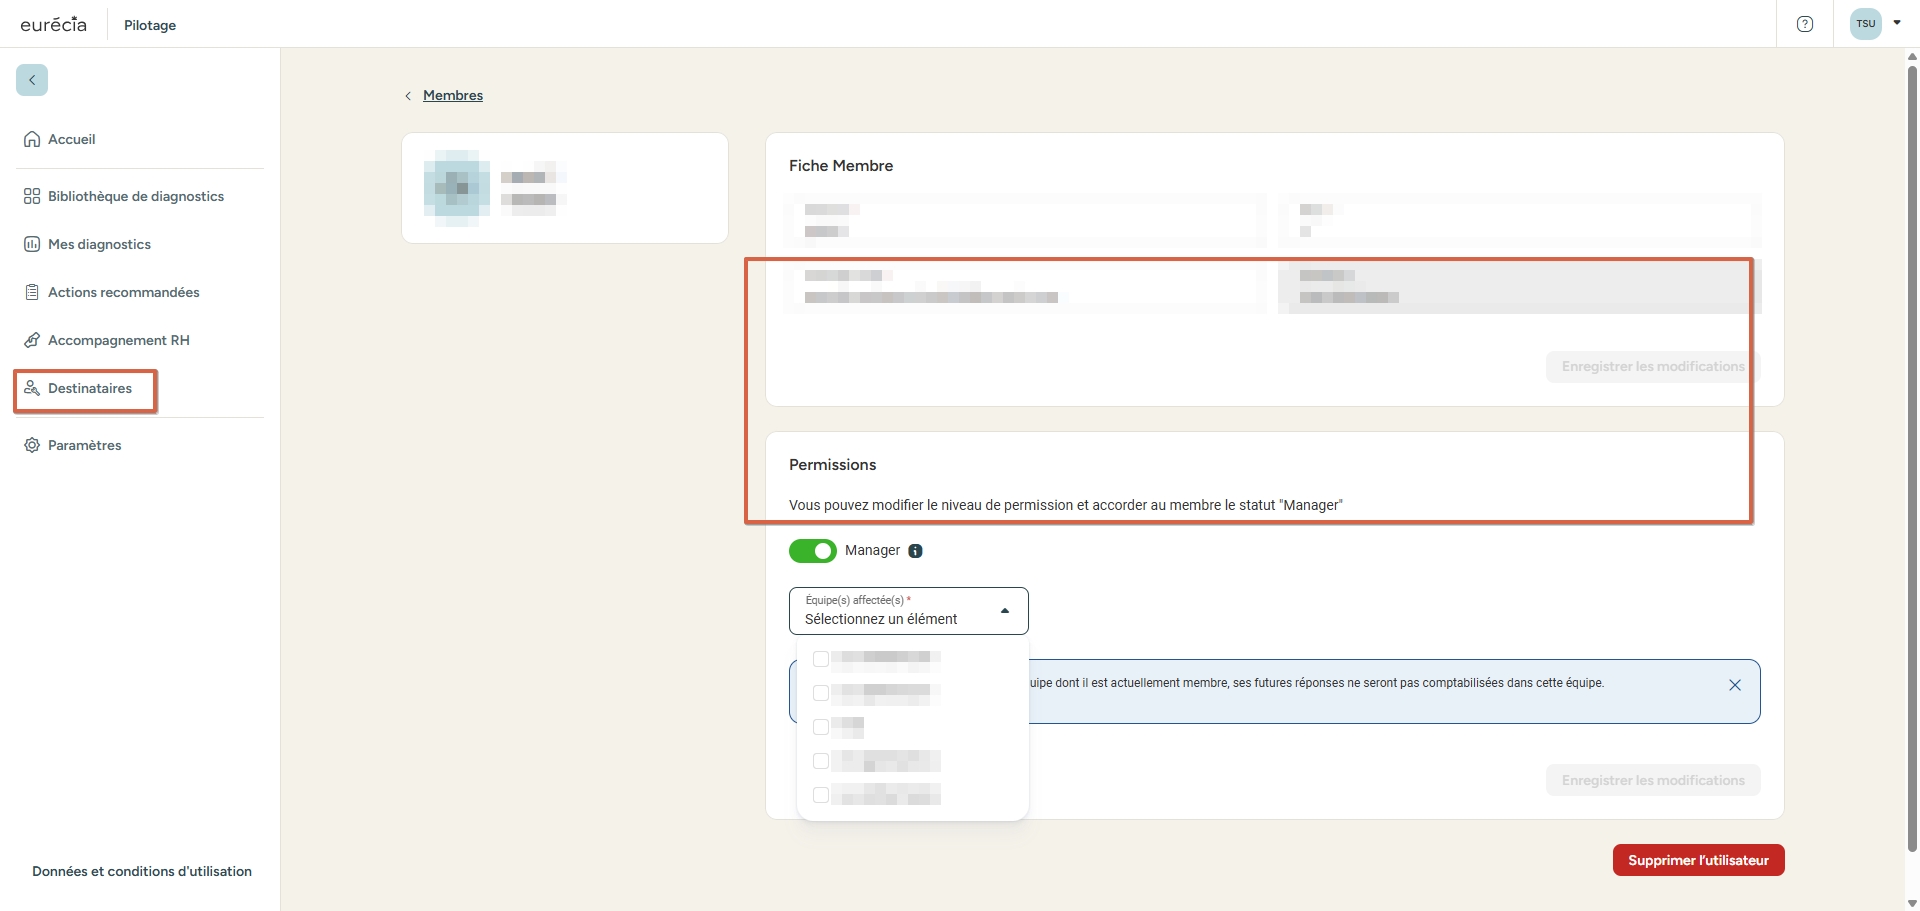Collapse the Équipe(s) affectée(s) dropdown

(1005, 610)
